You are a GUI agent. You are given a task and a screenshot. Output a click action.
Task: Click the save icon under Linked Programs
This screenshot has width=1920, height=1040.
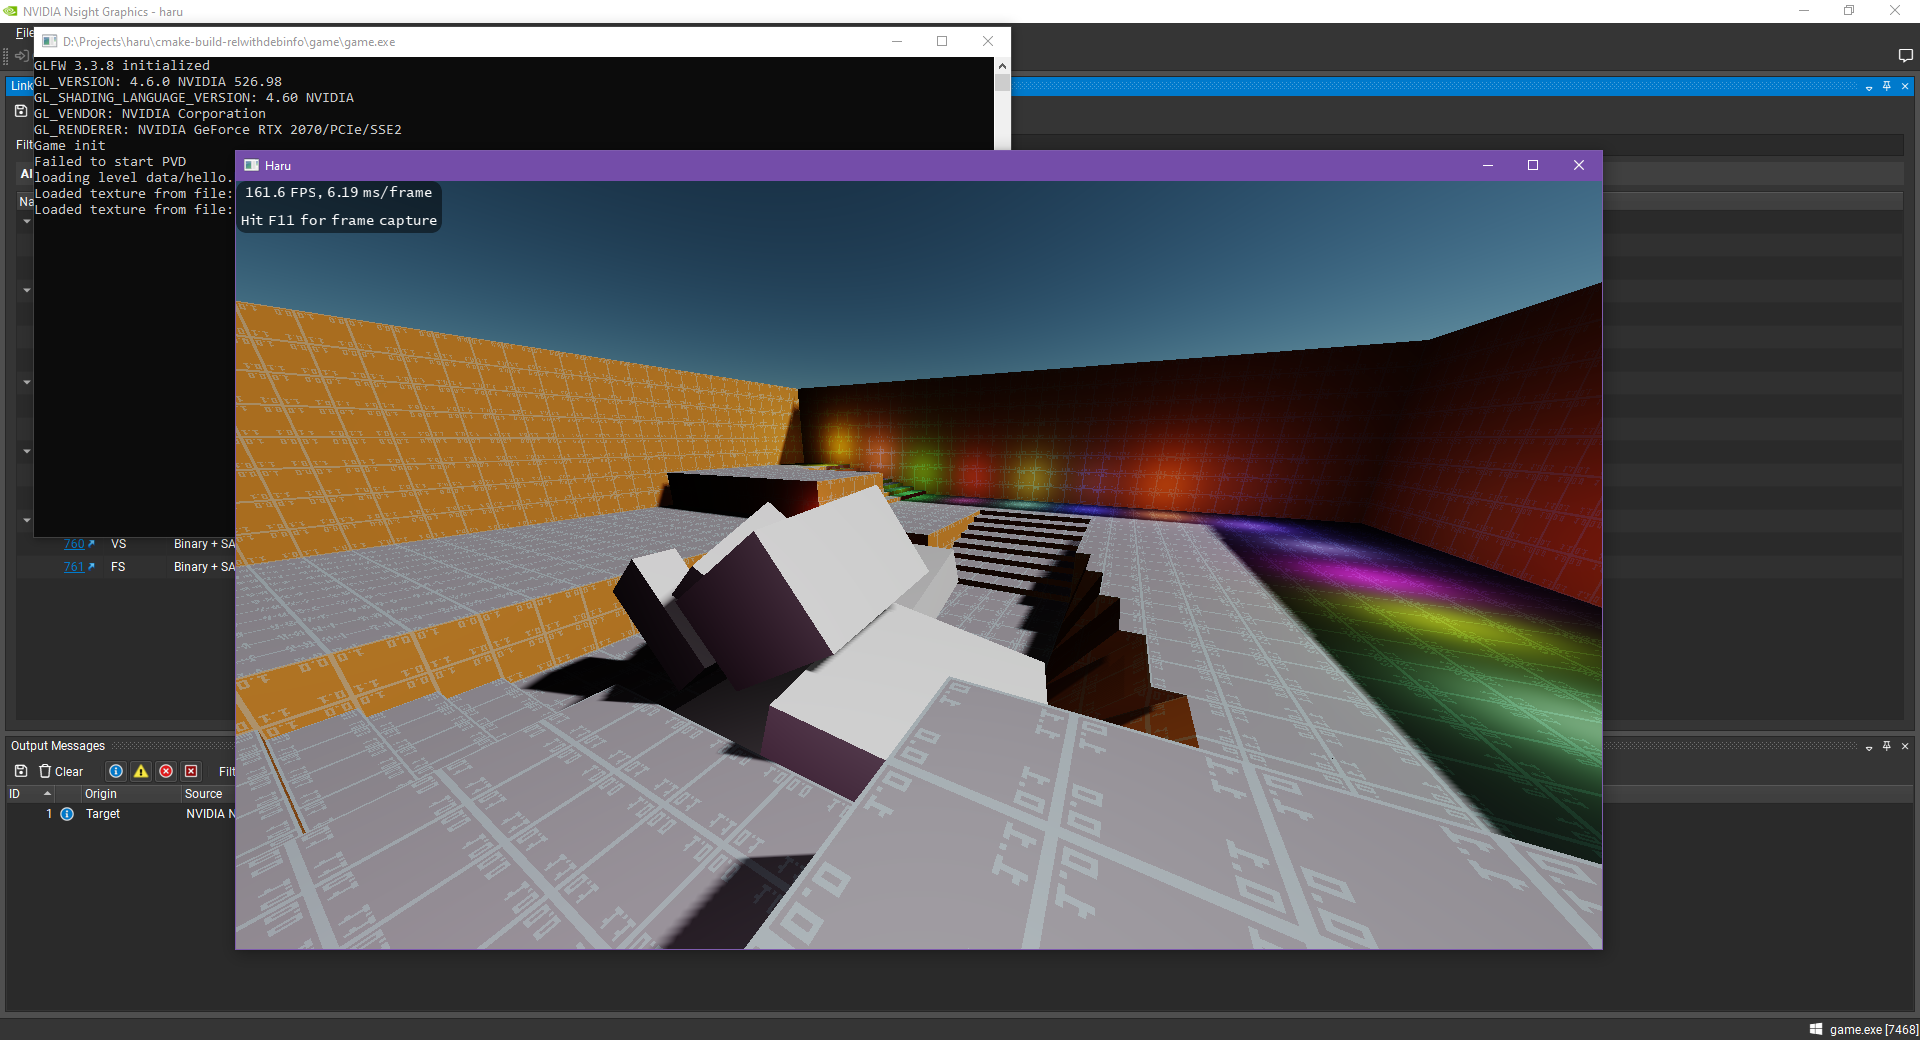[21, 111]
